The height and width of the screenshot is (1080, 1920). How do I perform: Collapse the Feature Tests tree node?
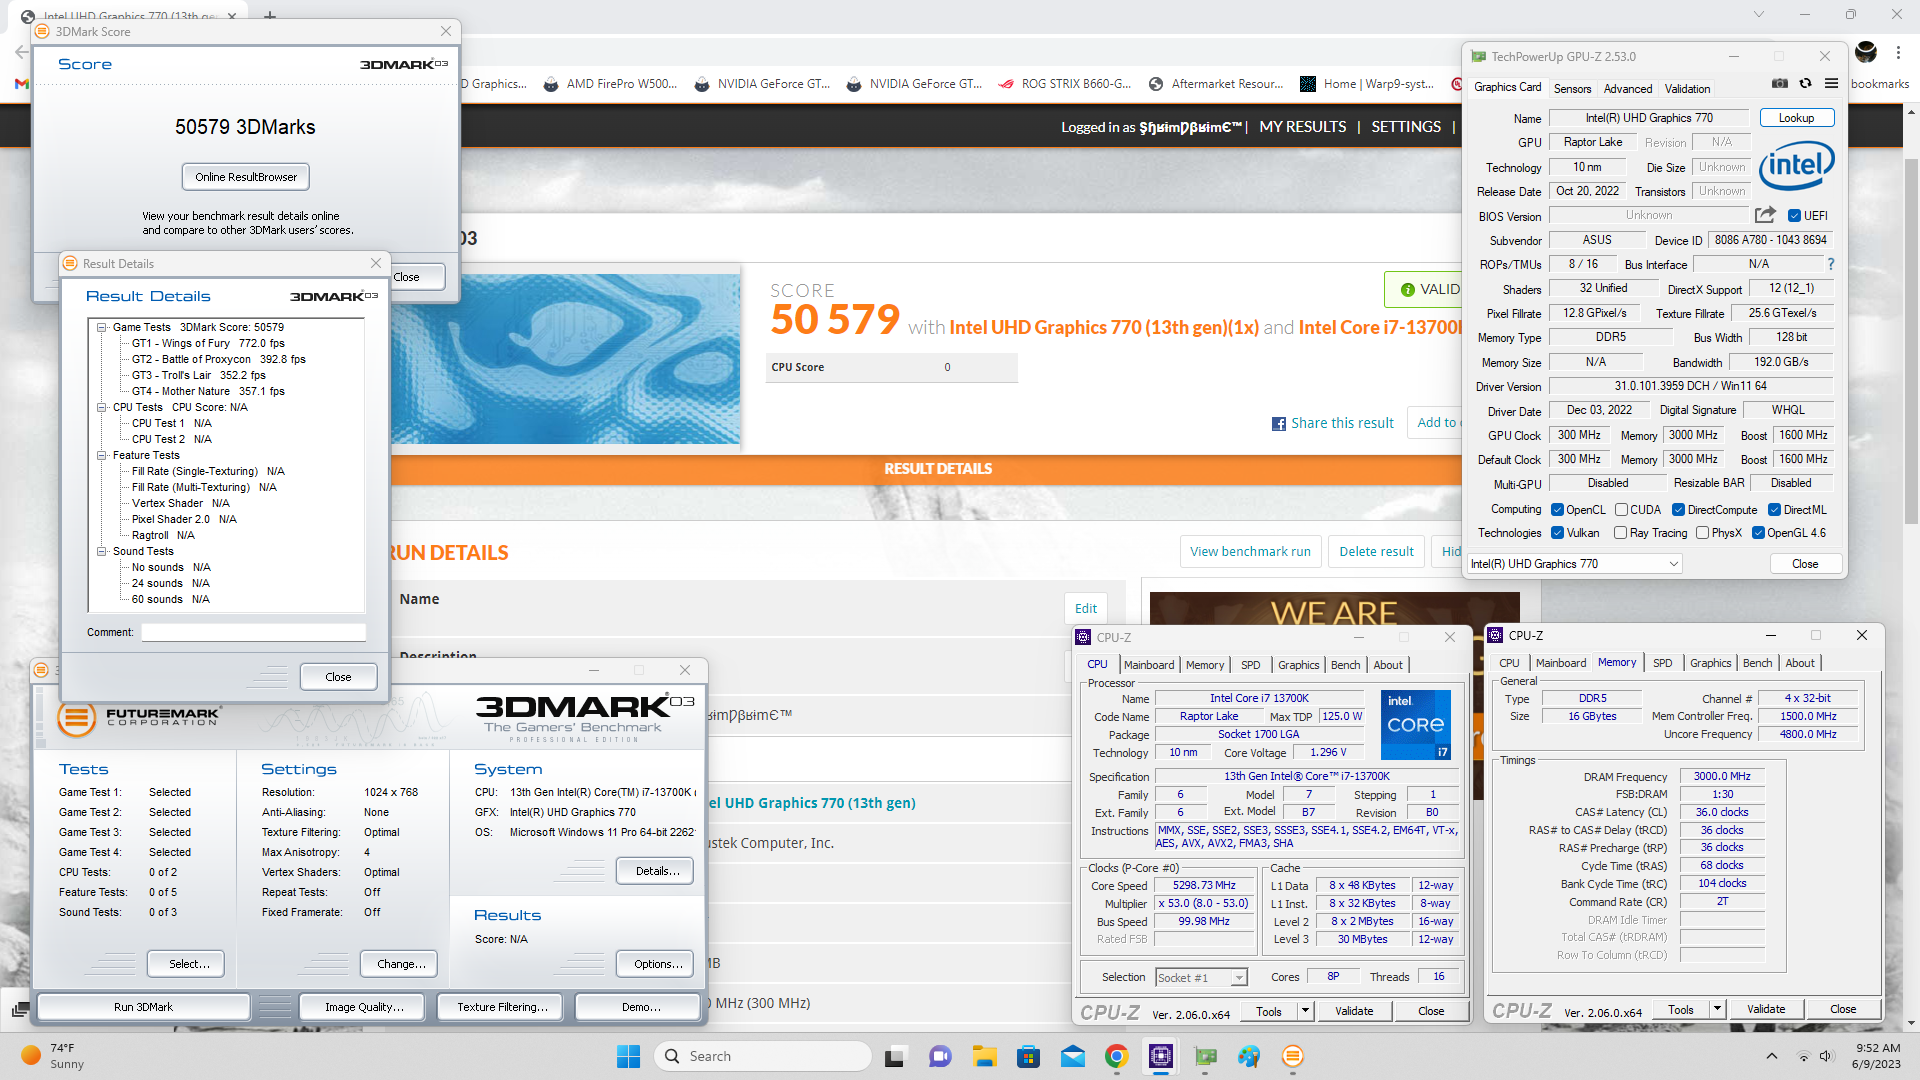[102, 455]
